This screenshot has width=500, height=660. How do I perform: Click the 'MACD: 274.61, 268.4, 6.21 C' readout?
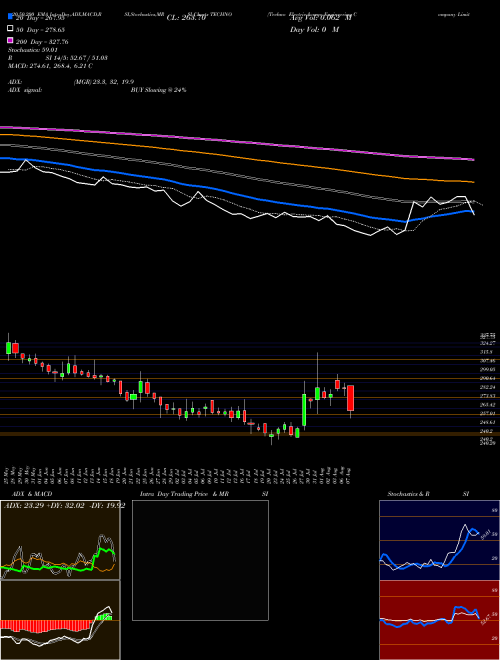pyautogui.click(x=51, y=66)
